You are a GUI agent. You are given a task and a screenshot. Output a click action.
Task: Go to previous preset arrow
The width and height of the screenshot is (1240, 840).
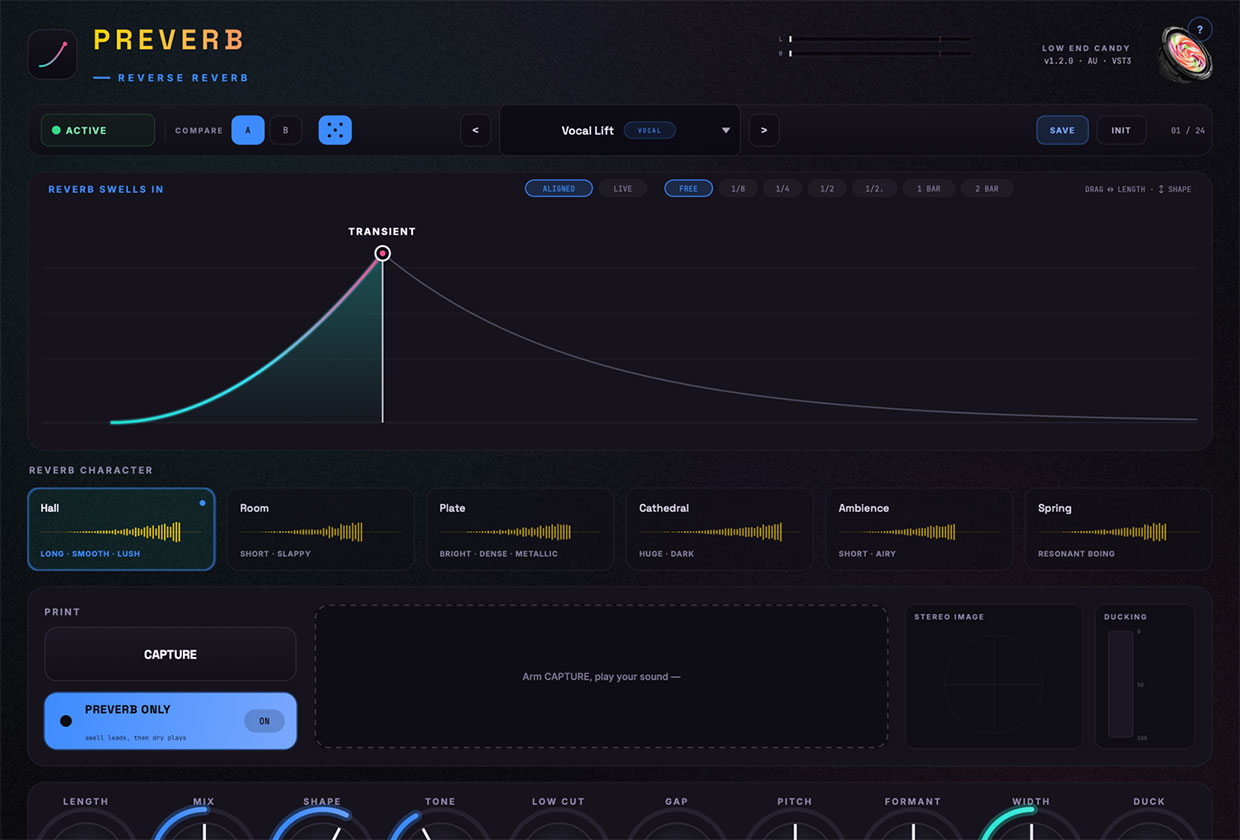tap(475, 130)
